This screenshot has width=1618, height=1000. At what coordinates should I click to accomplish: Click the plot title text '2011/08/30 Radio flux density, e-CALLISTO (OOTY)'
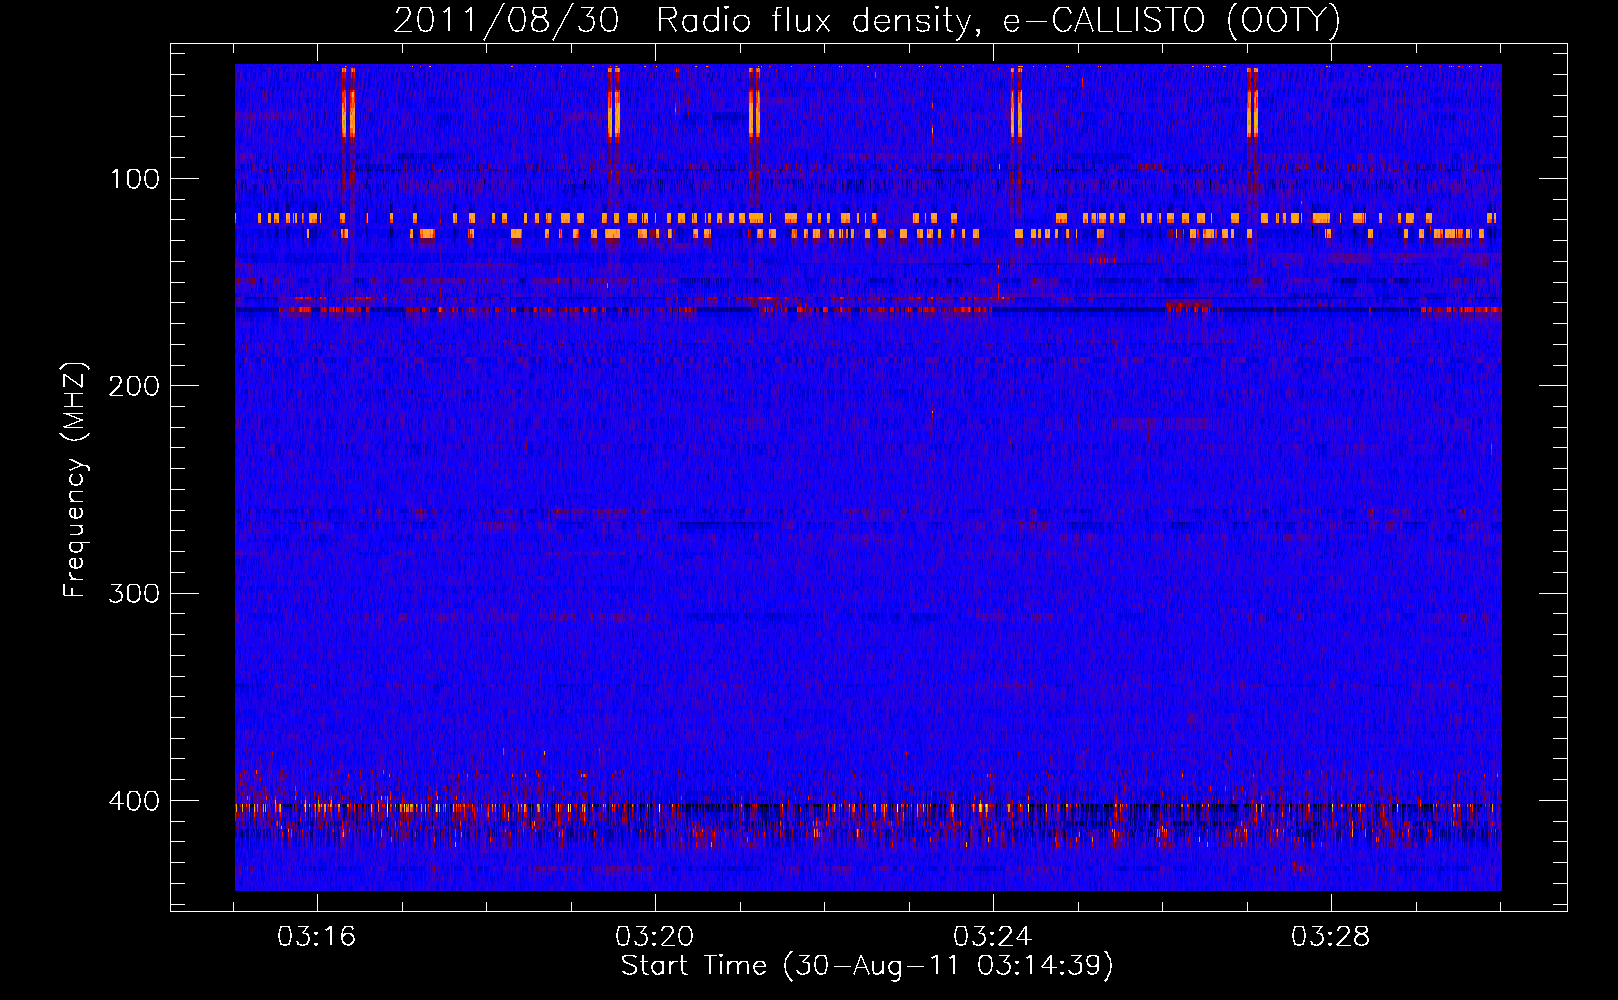point(867,20)
